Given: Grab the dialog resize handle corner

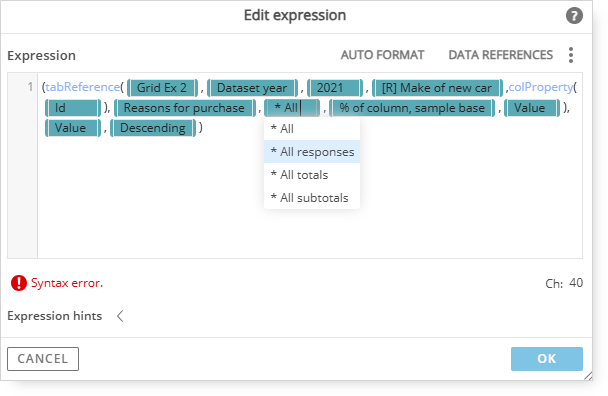Looking at the screenshot, I should [x=588, y=375].
